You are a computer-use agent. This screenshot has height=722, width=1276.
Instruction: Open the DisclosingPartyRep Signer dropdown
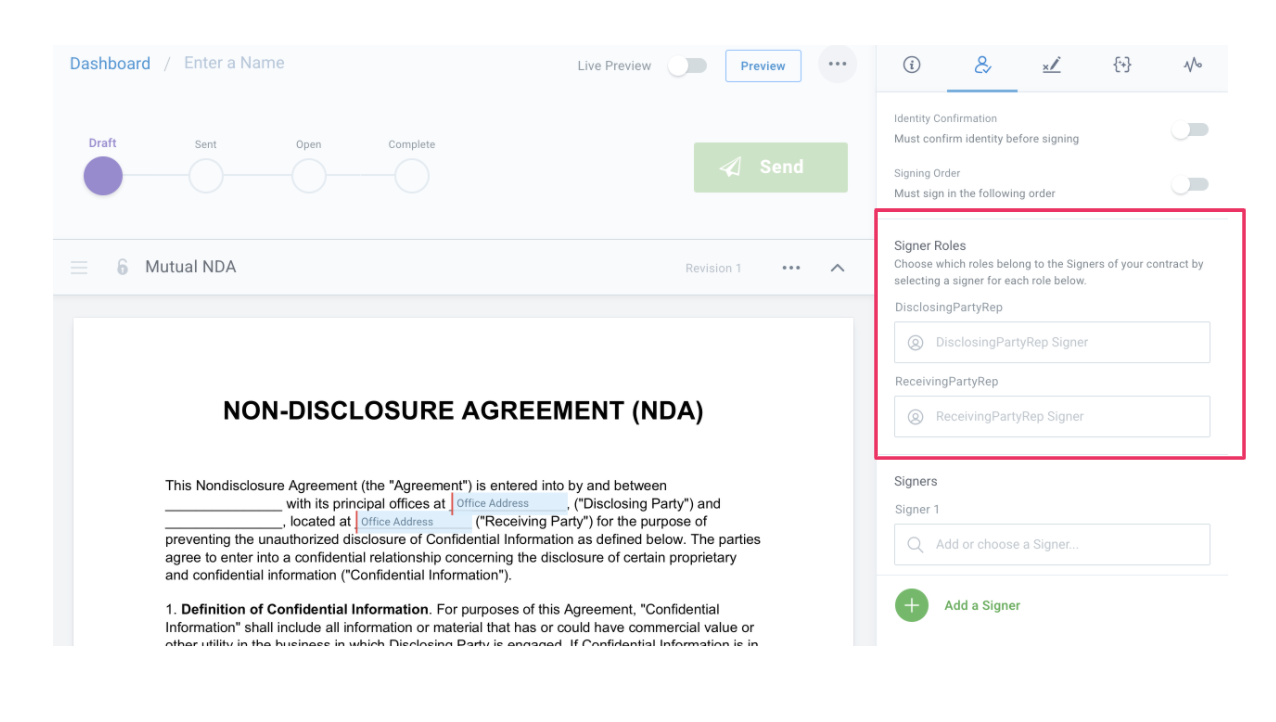tap(1052, 342)
